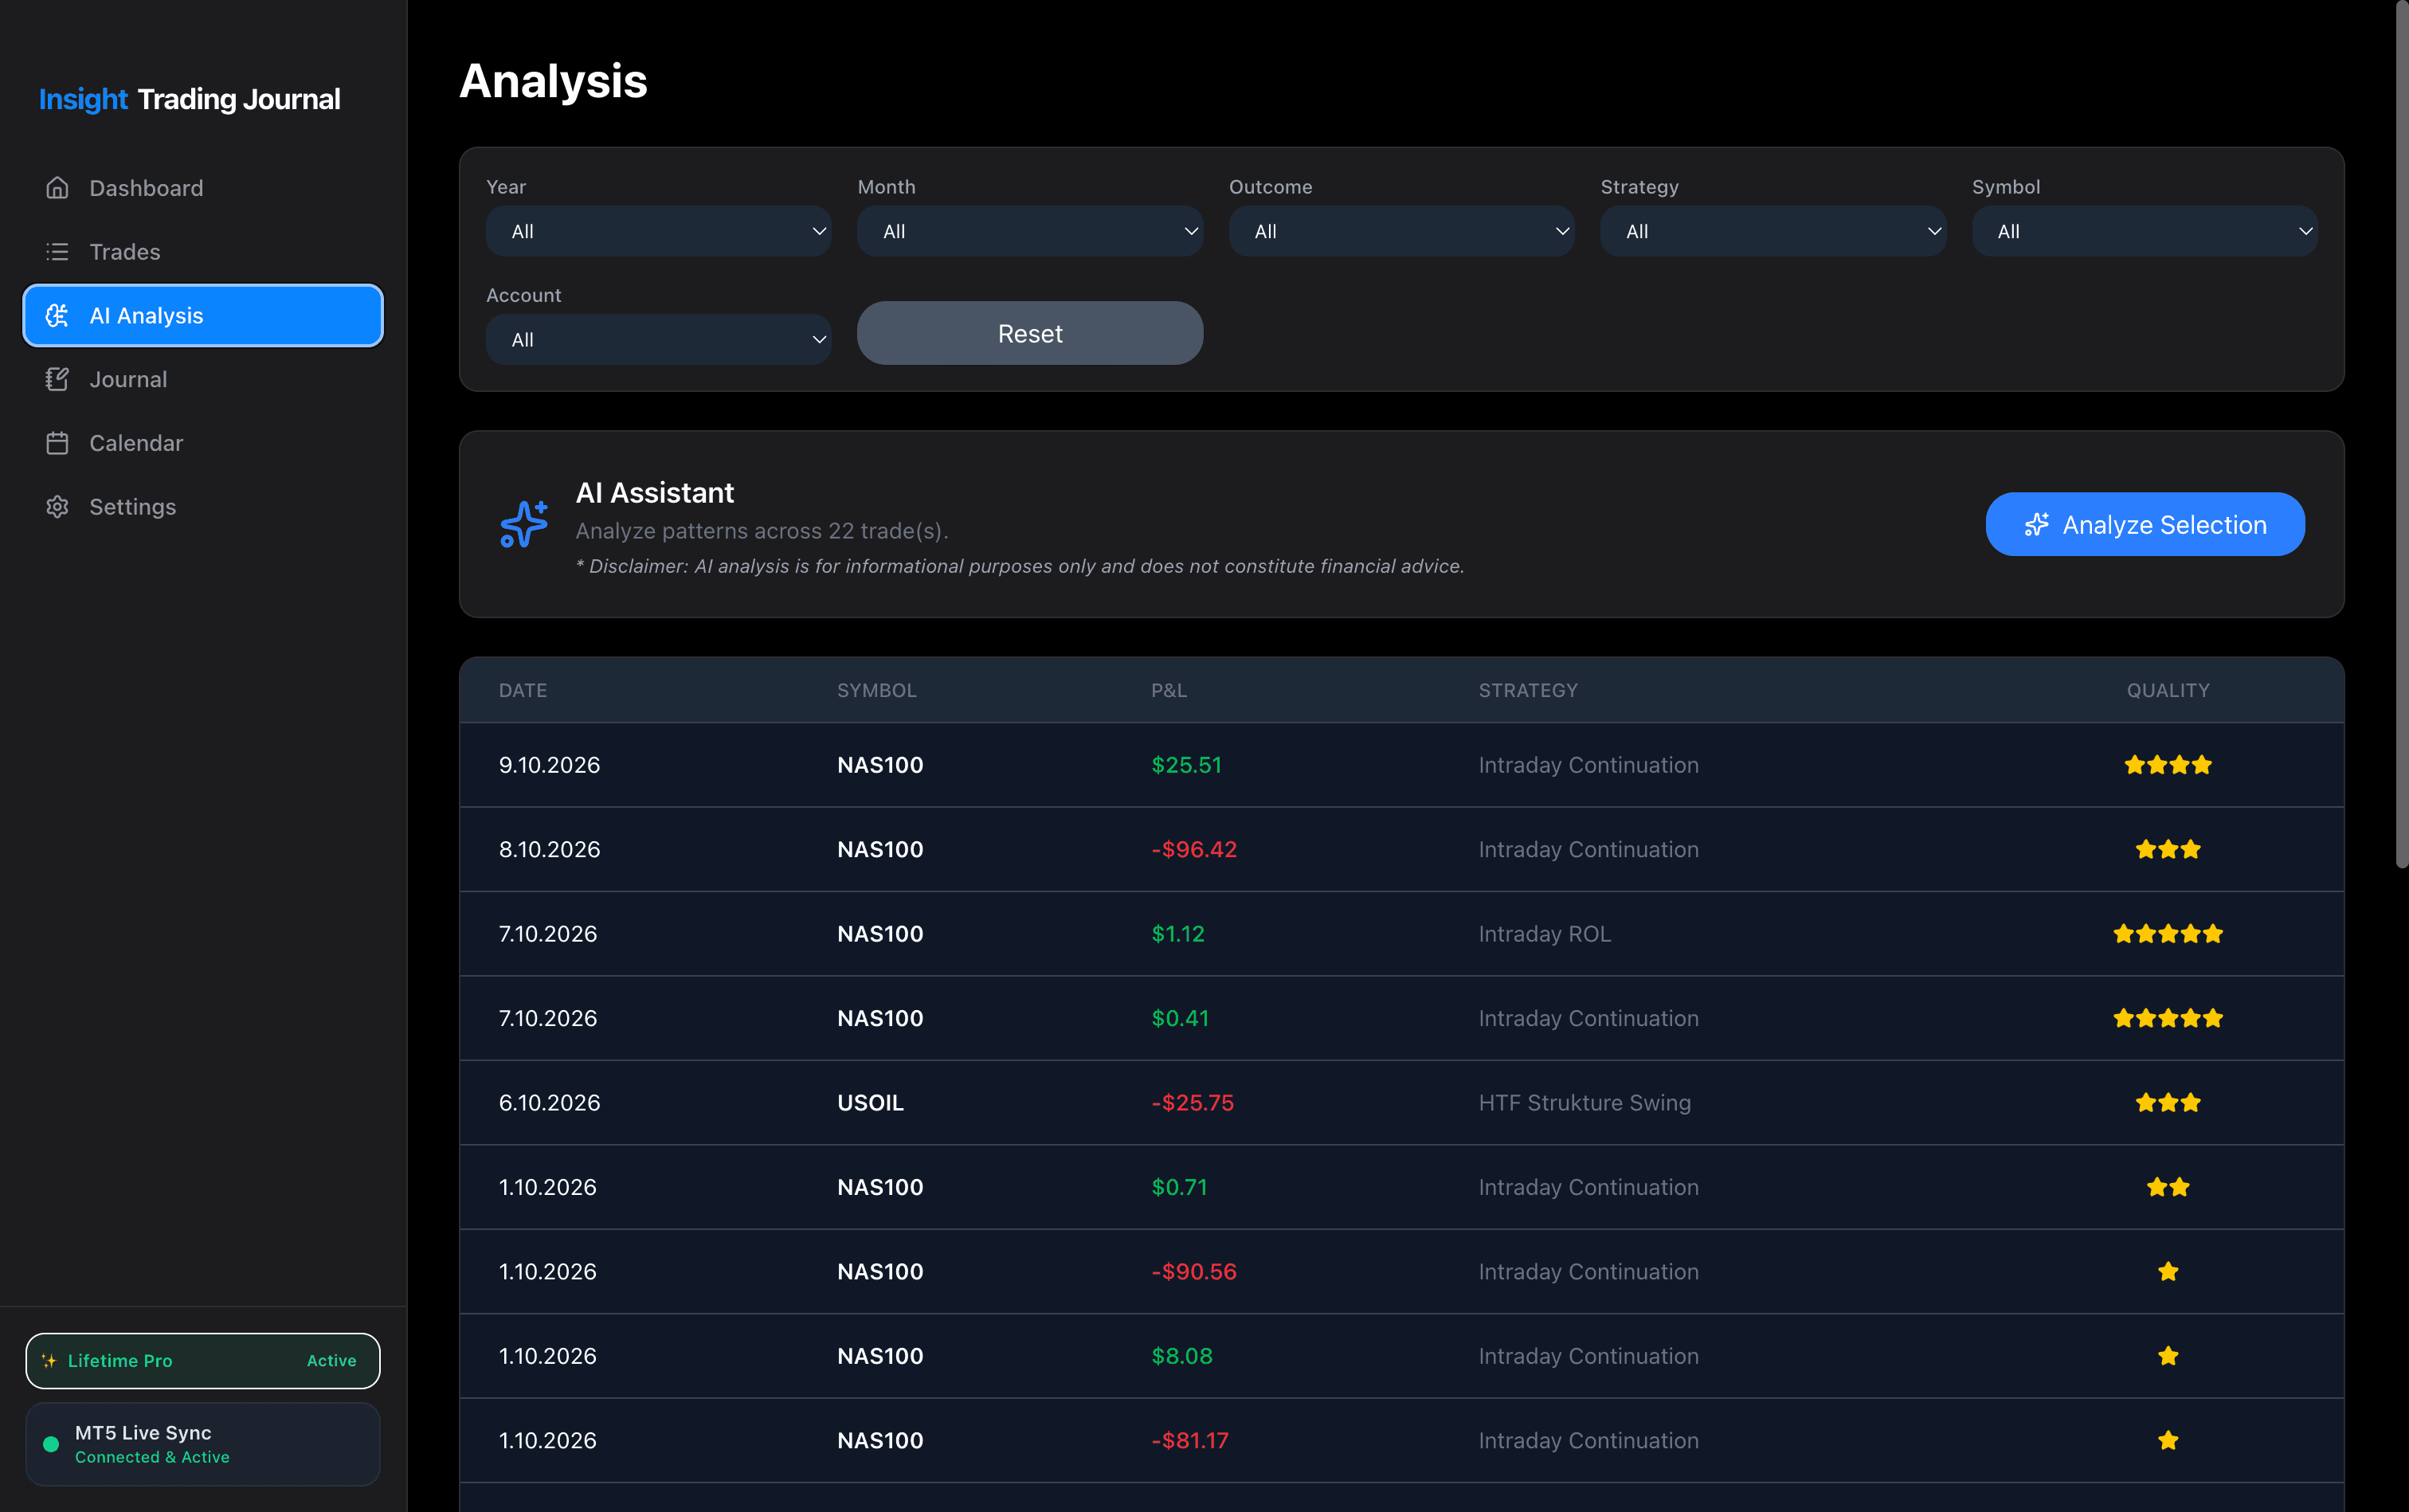
Task: Open the Trades page
Action: tap(203, 252)
